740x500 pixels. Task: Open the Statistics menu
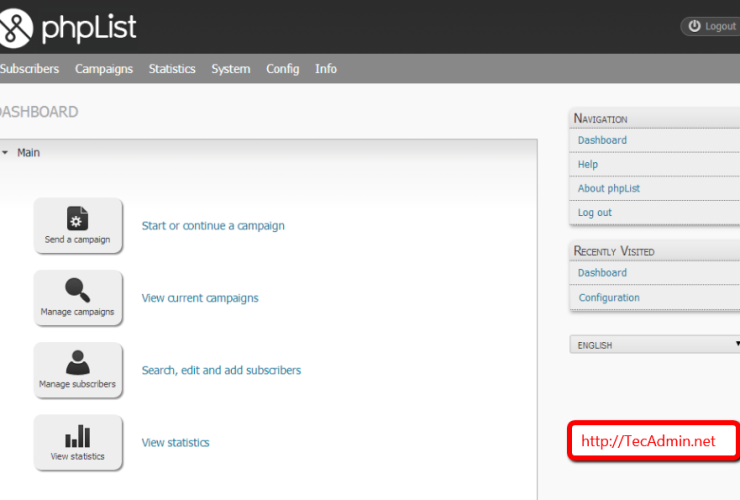[x=172, y=69]
